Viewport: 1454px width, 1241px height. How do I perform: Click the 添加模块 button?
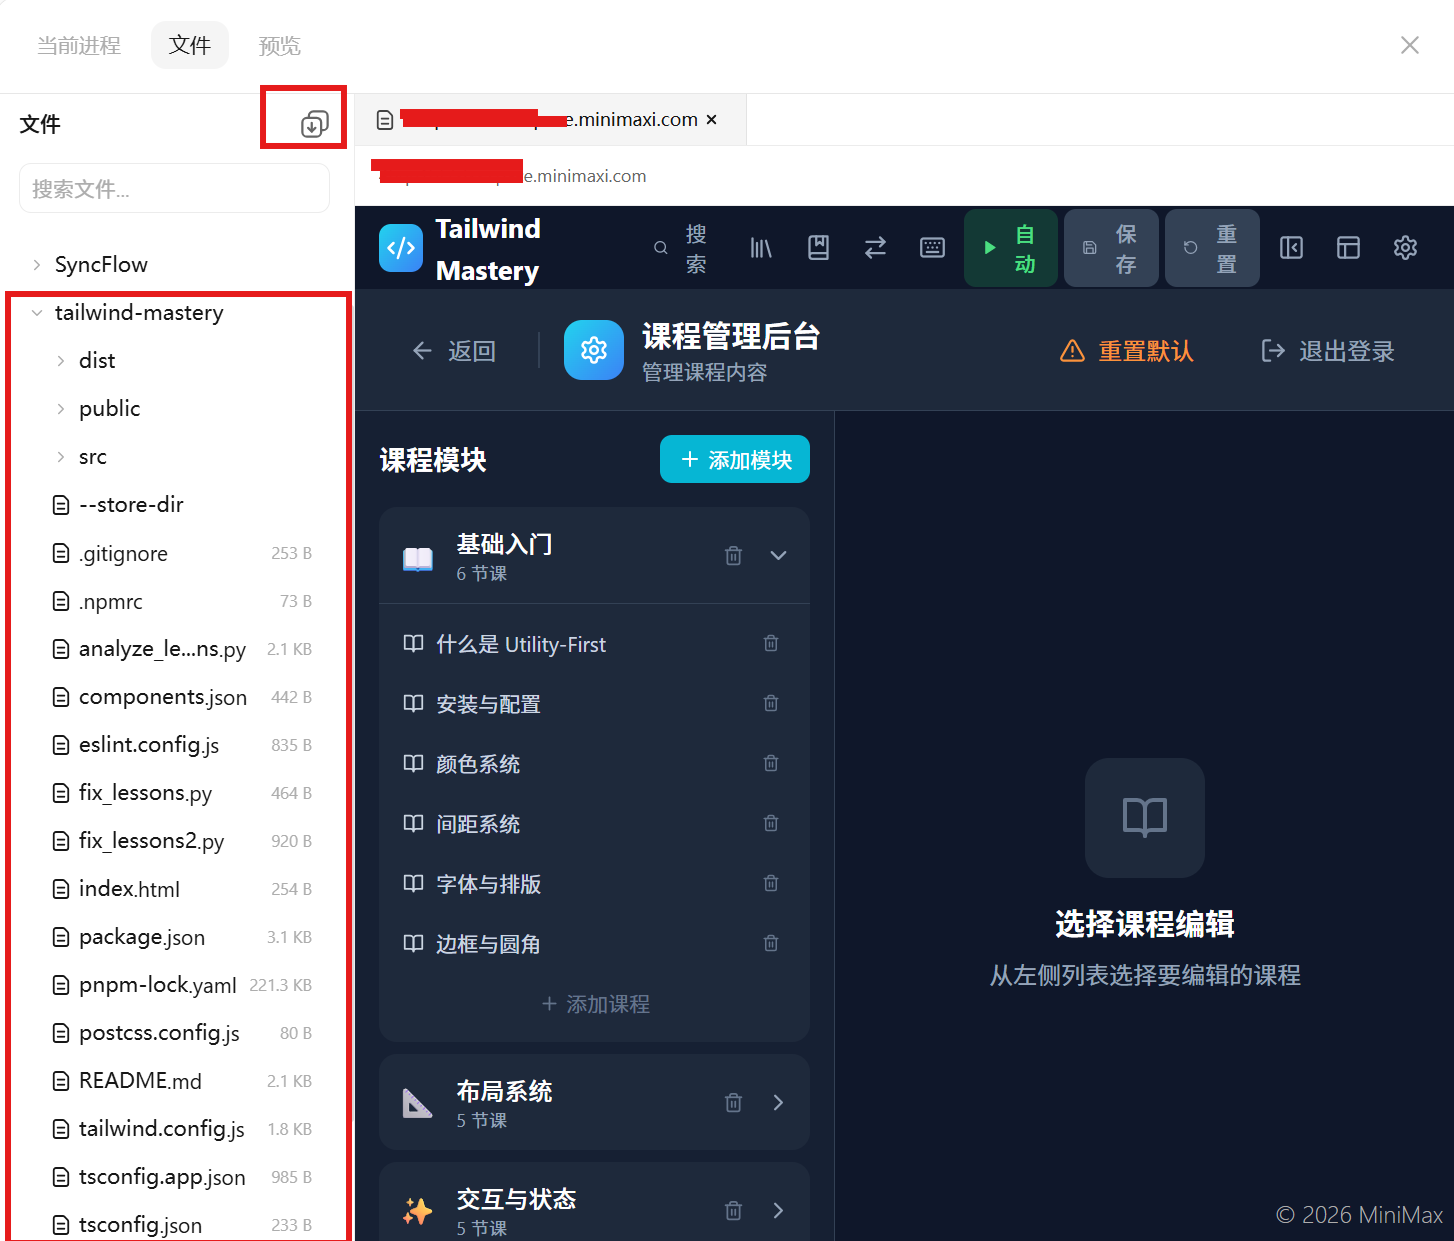point(734,459)
